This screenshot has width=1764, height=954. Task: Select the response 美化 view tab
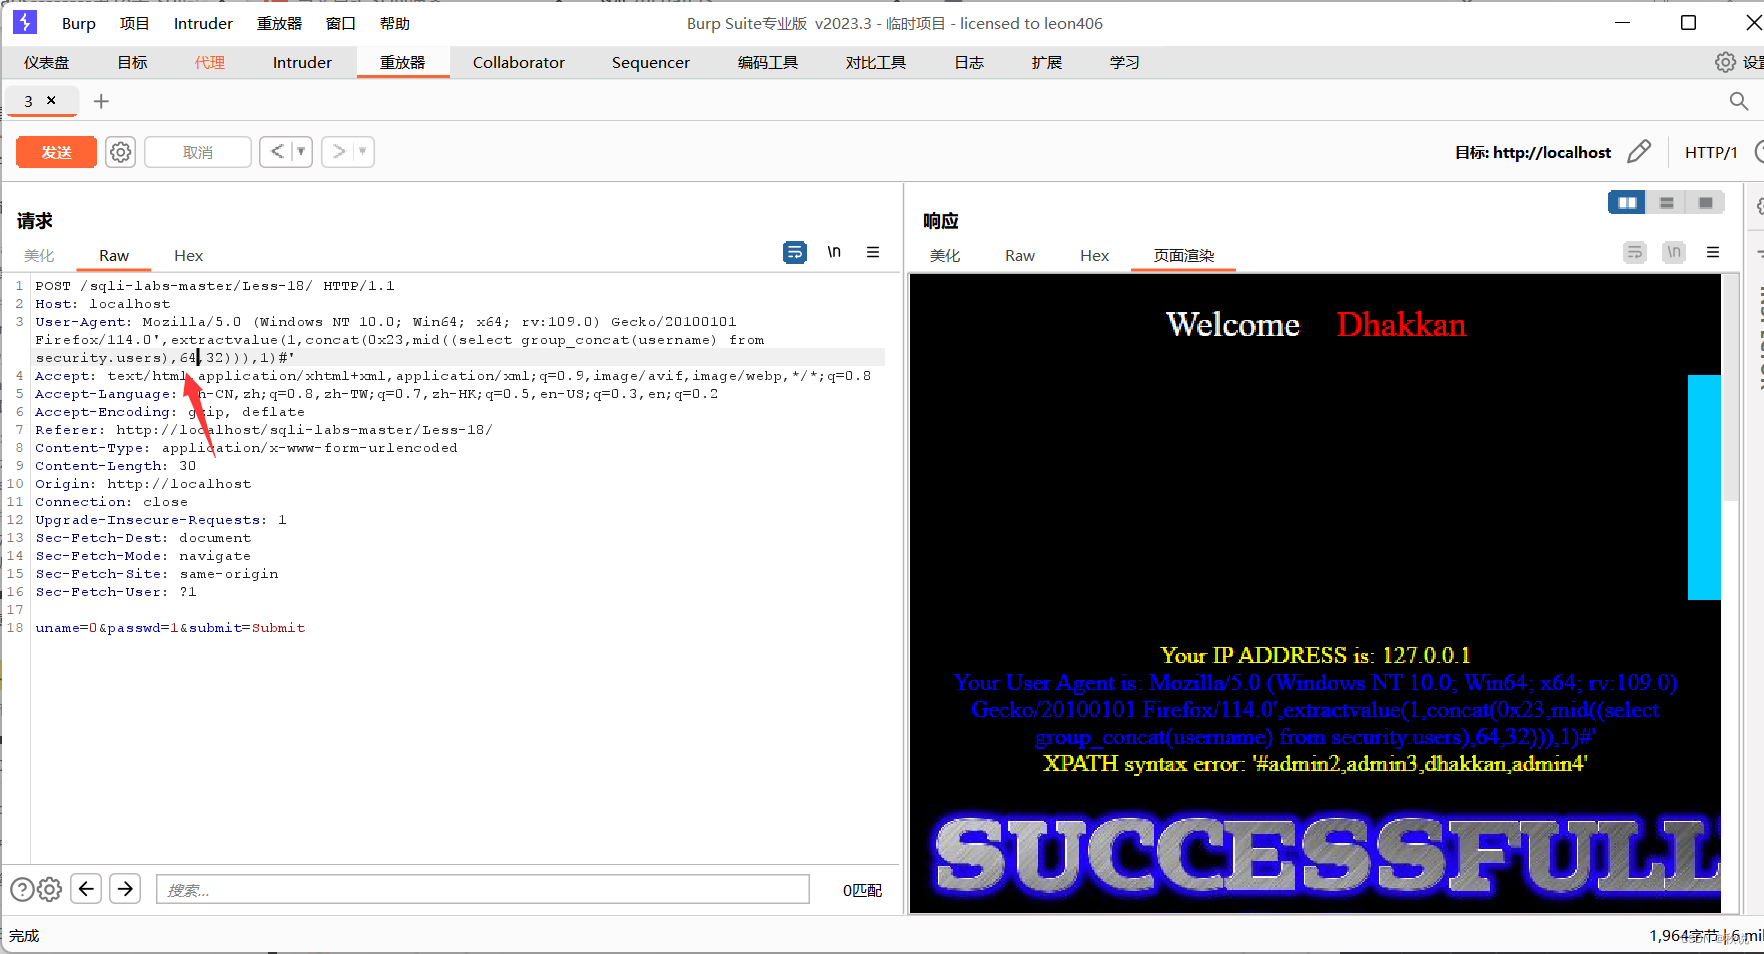point(945,256)
